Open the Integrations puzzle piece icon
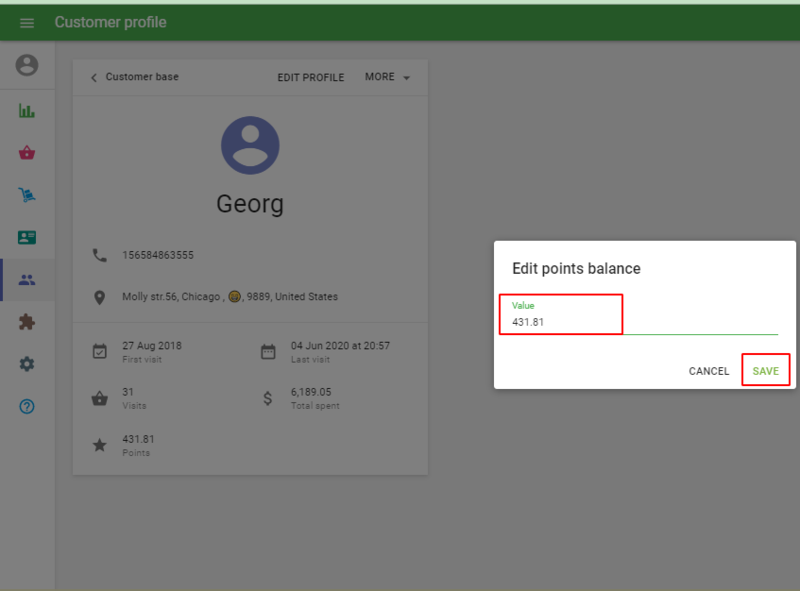 click(27, 322)
